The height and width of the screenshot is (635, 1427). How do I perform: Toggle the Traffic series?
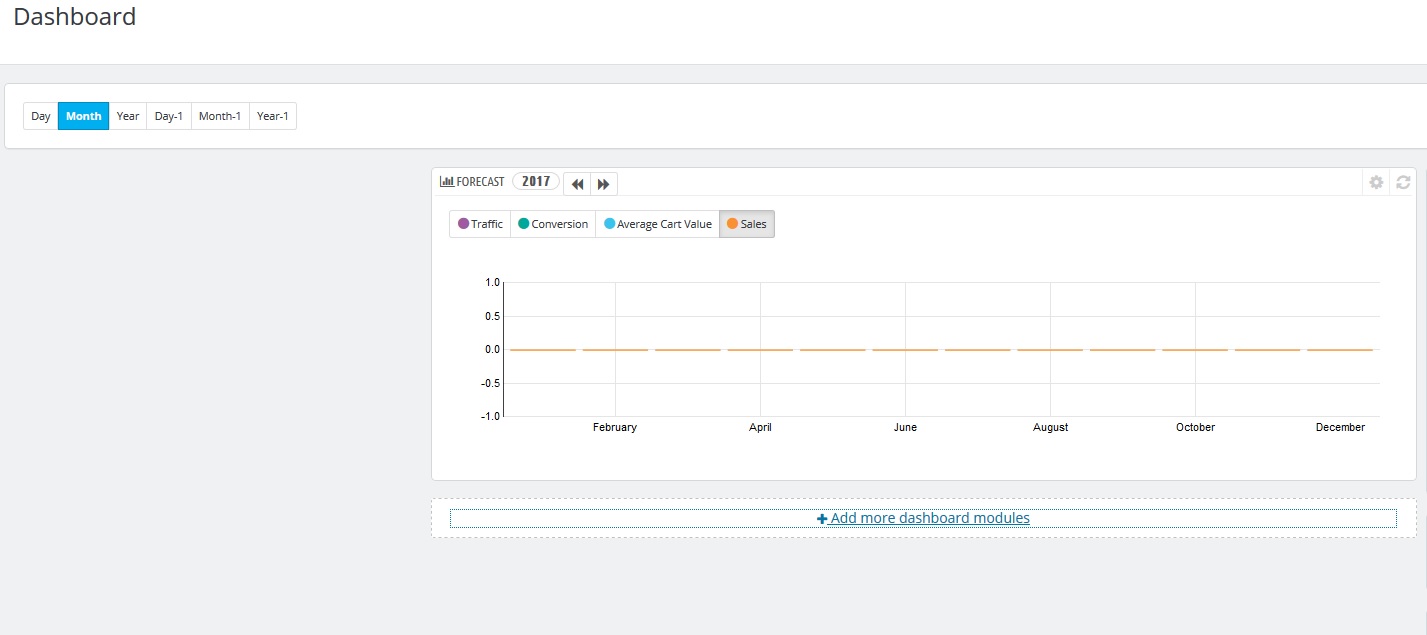480,224
